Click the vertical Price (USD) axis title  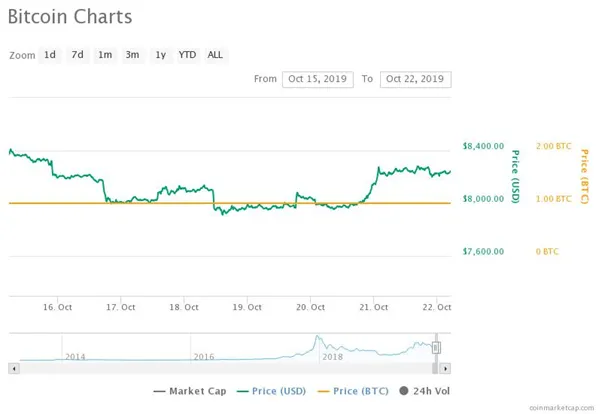515,176
